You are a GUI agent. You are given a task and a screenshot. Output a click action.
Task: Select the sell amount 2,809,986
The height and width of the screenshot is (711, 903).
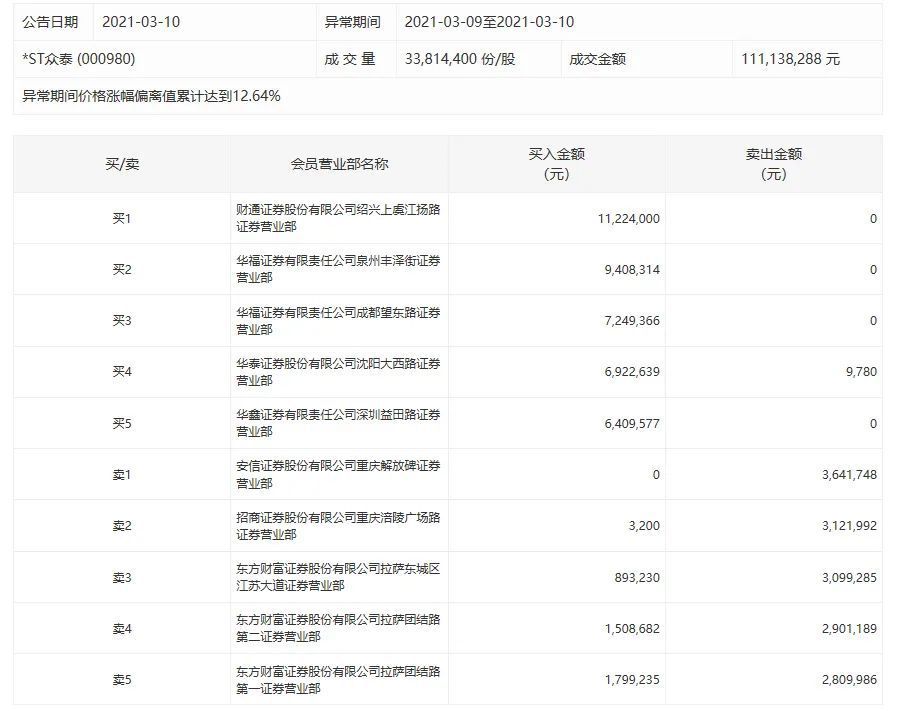(849, 680)
